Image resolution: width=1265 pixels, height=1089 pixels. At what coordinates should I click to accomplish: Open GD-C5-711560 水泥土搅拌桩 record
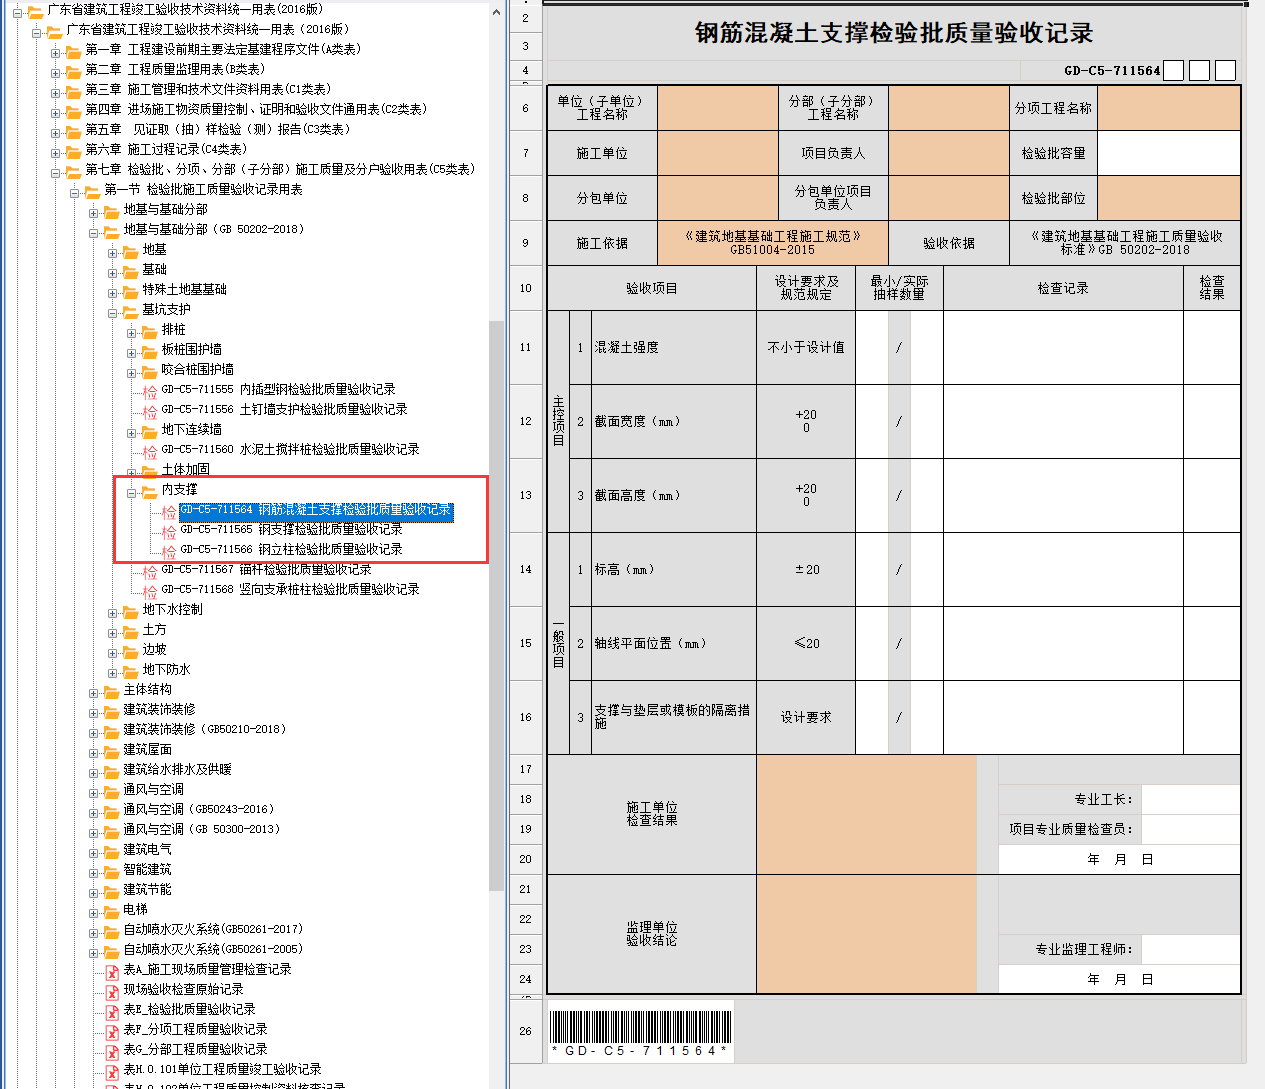pos(290,449)
